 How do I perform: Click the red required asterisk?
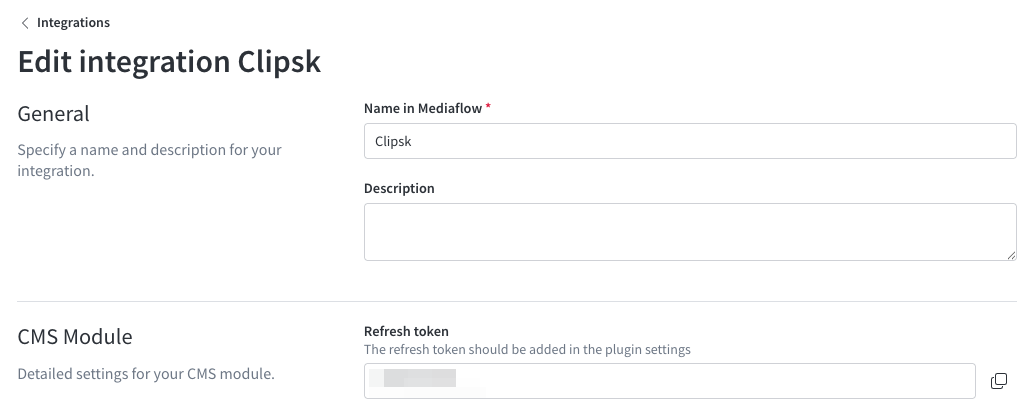[x=488, y=107]
